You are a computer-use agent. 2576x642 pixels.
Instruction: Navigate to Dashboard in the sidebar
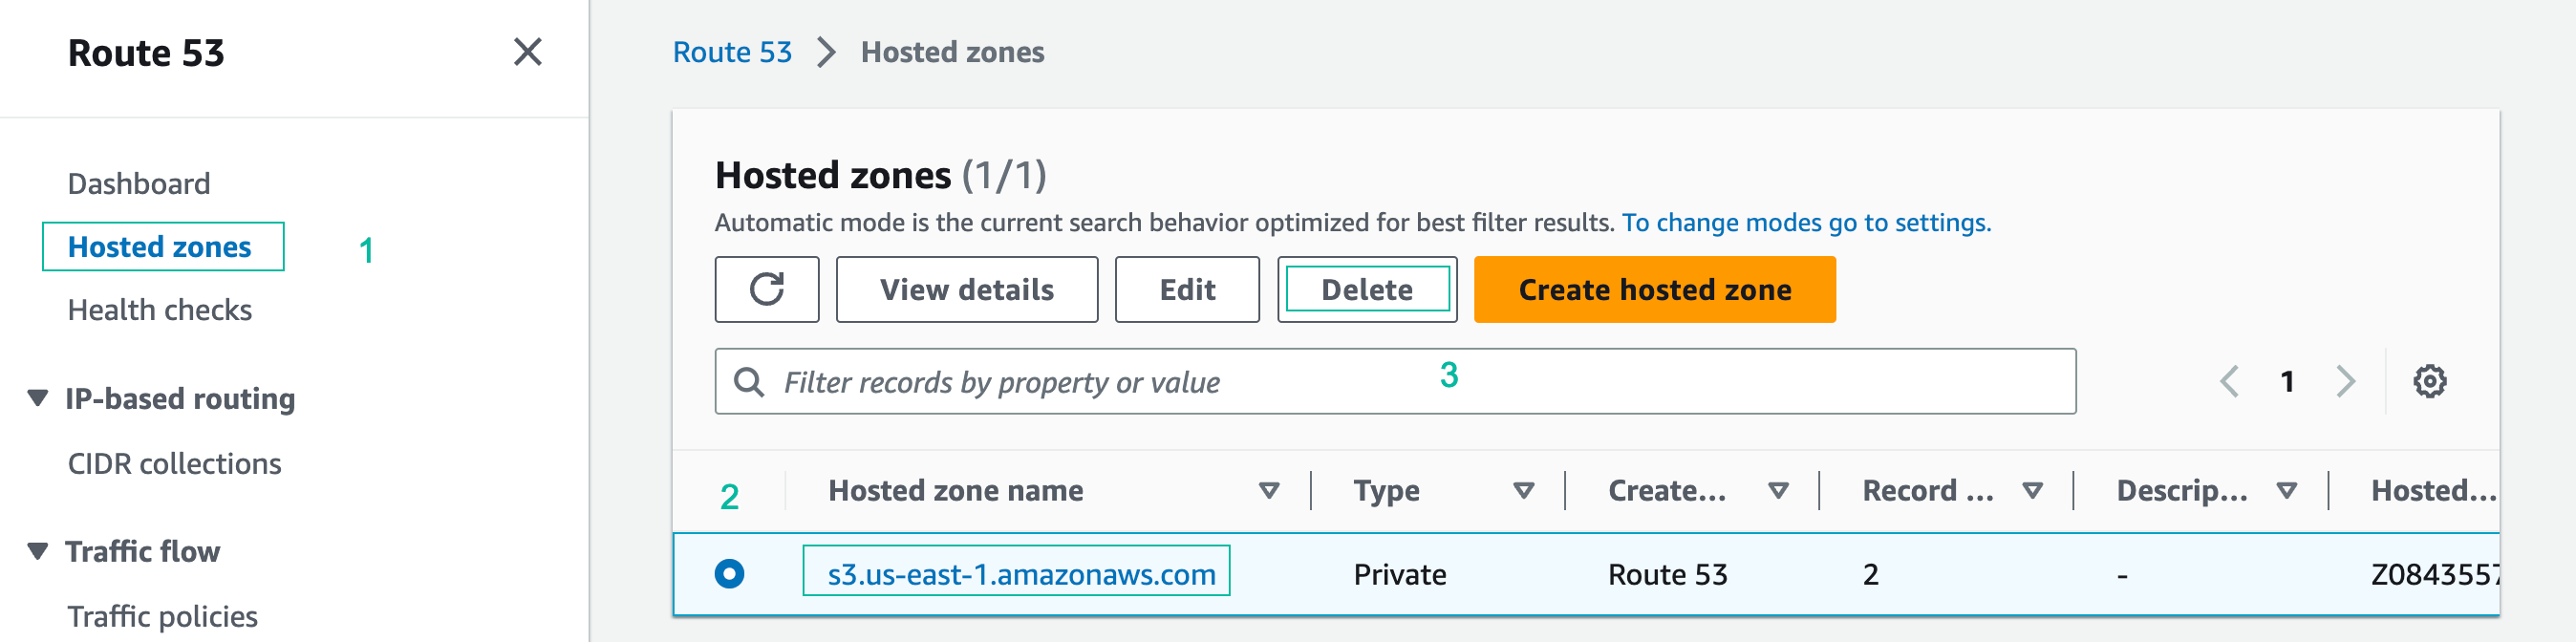pos(139,184)
